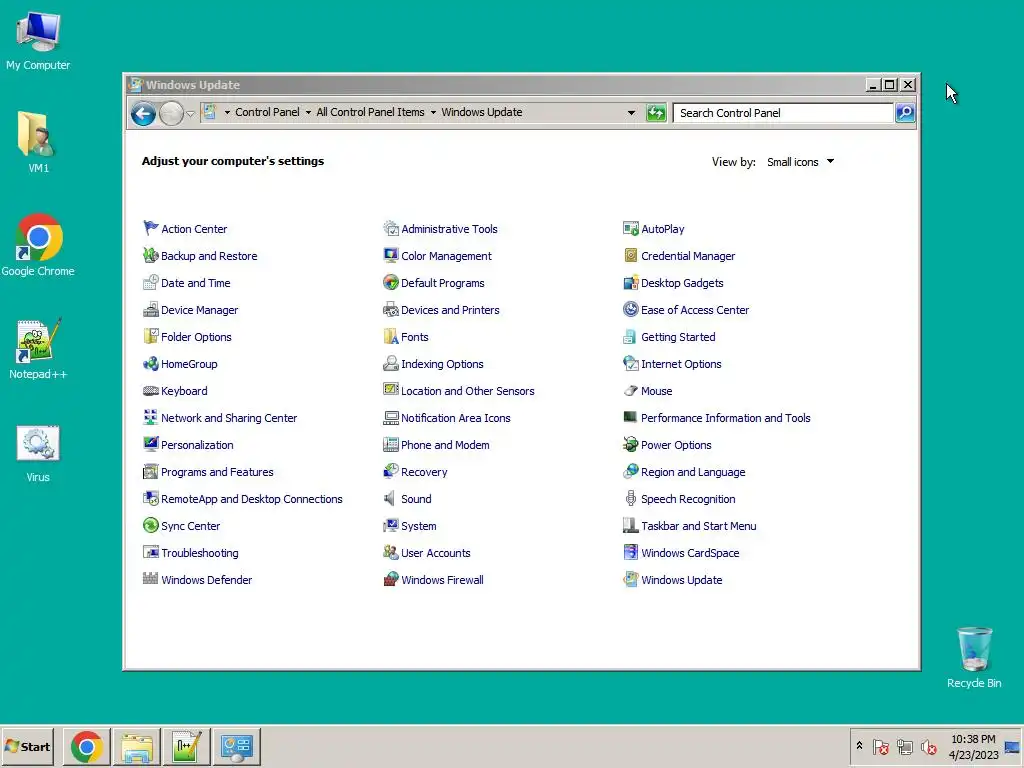Select the Virus desktop icon
The image size is (1024, 768).
coord(38,454)
